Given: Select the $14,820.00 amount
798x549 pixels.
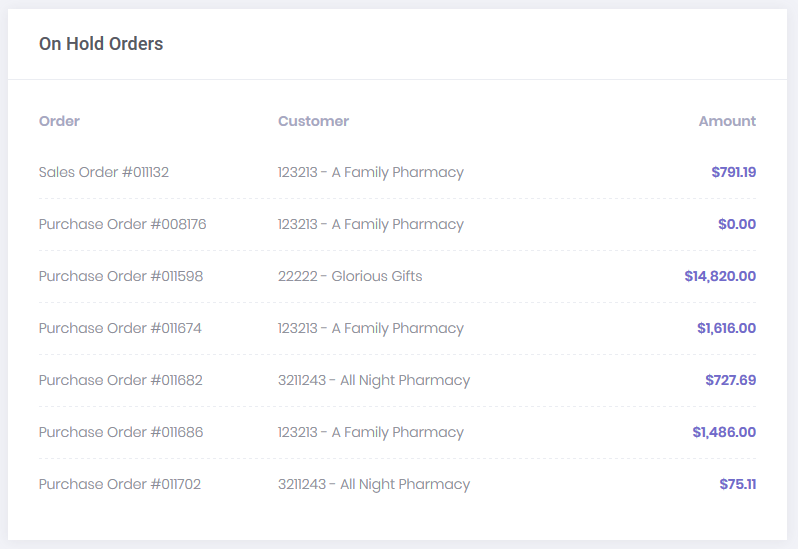Looking at the screenshot, I should tap(720, 276).
